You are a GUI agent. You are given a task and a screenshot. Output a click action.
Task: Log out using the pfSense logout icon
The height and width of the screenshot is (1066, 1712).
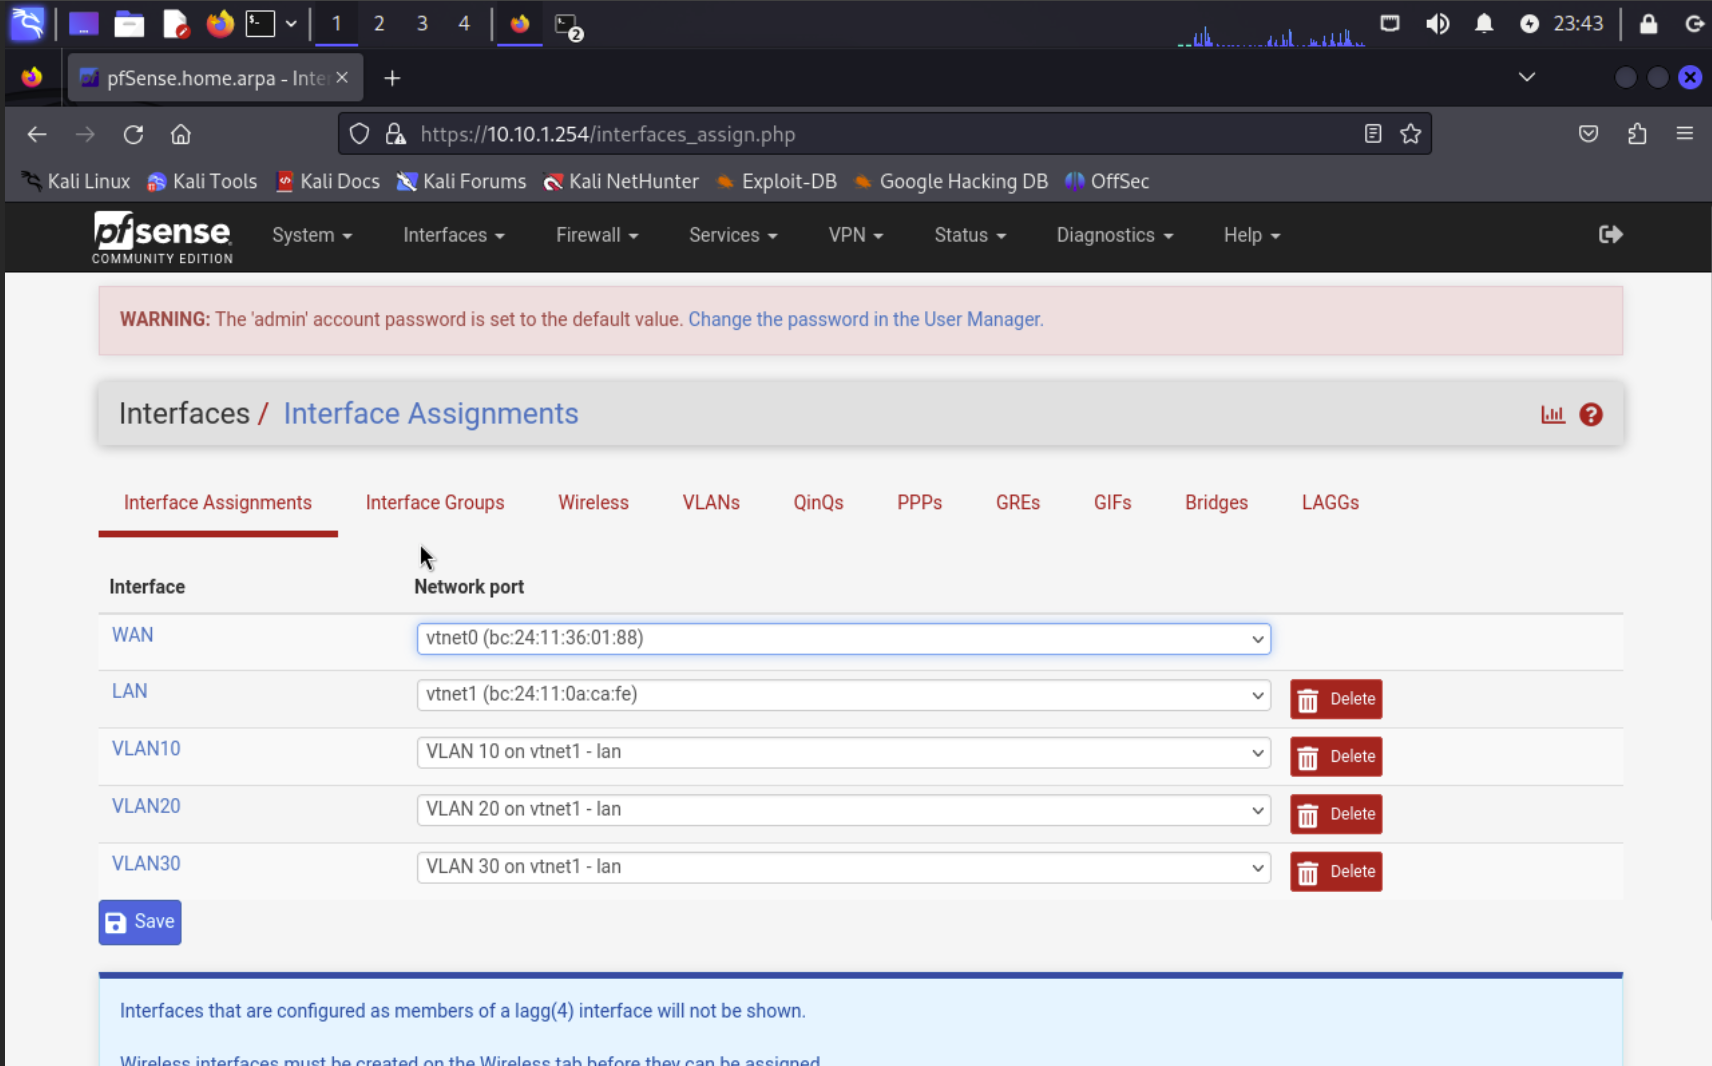1610,235
